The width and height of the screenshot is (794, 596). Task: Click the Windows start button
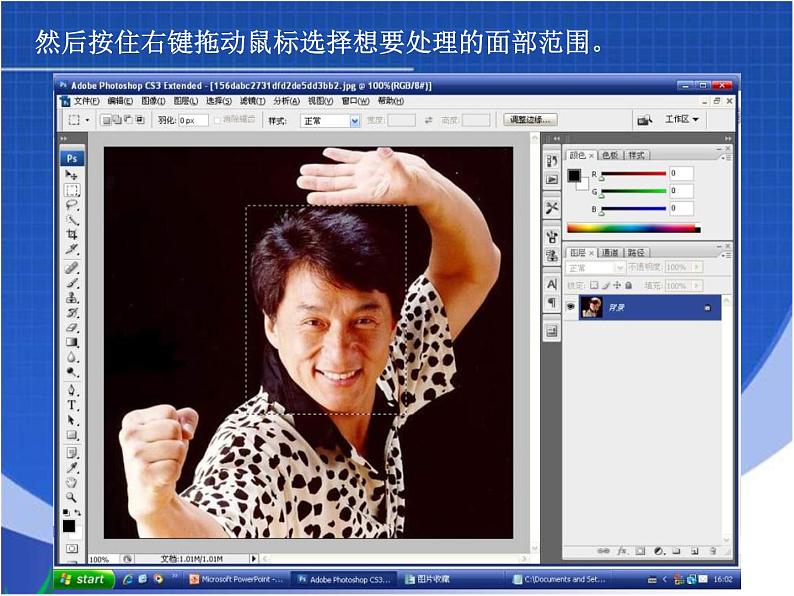click(x=83, y=579)
